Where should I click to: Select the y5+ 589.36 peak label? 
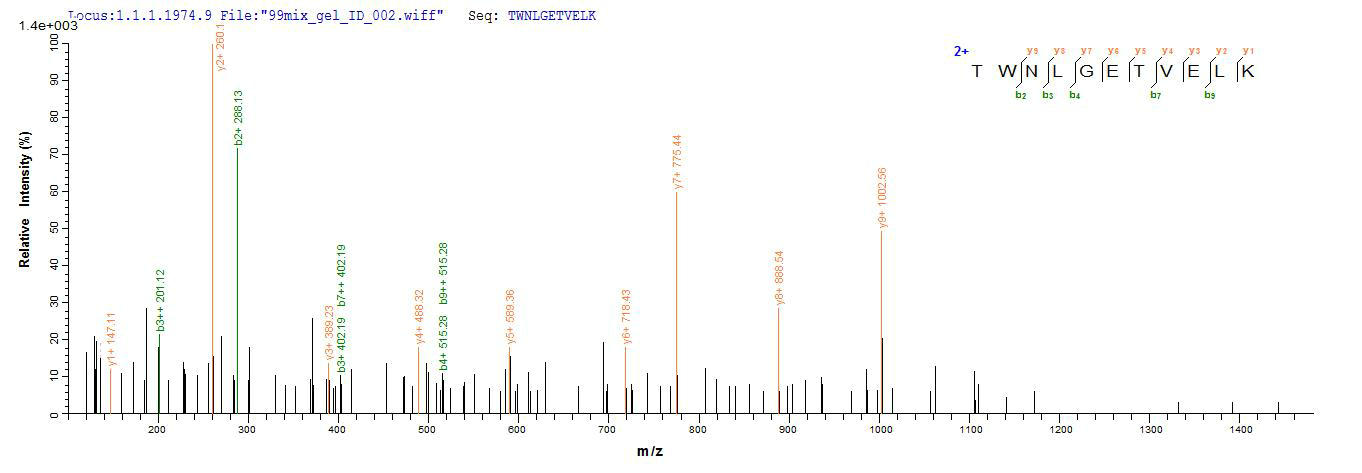(510, 317)
